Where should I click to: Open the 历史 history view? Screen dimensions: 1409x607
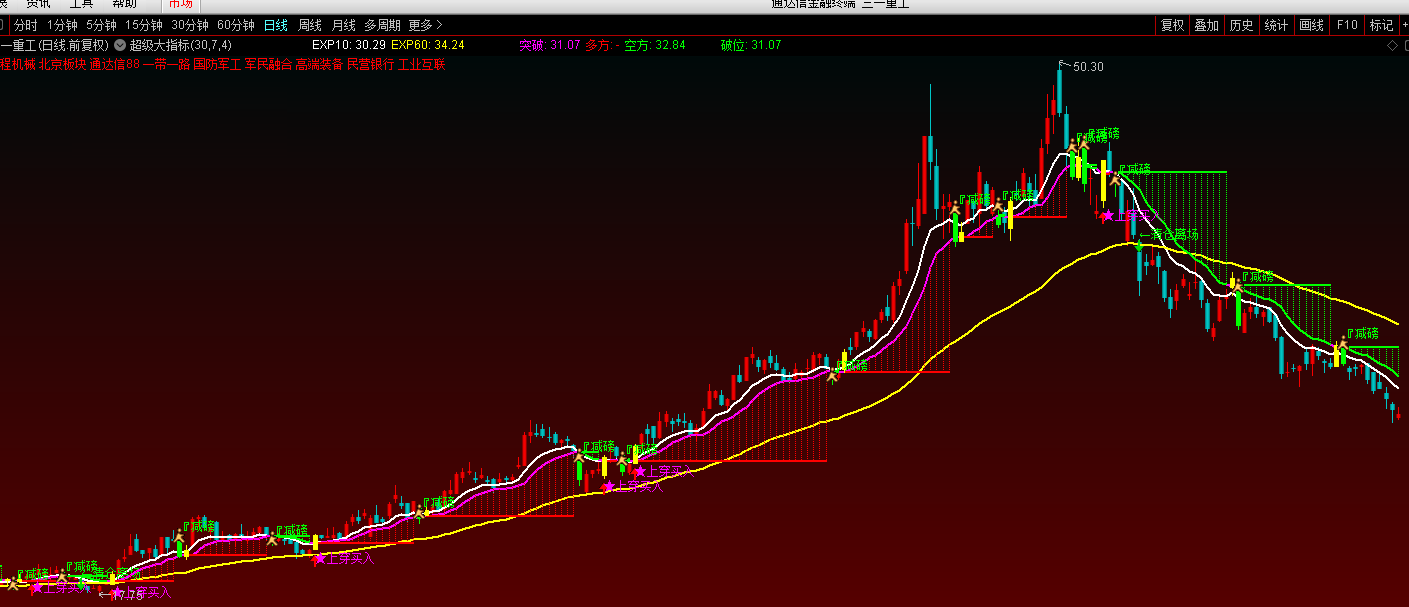click(x=1241, y=25)
